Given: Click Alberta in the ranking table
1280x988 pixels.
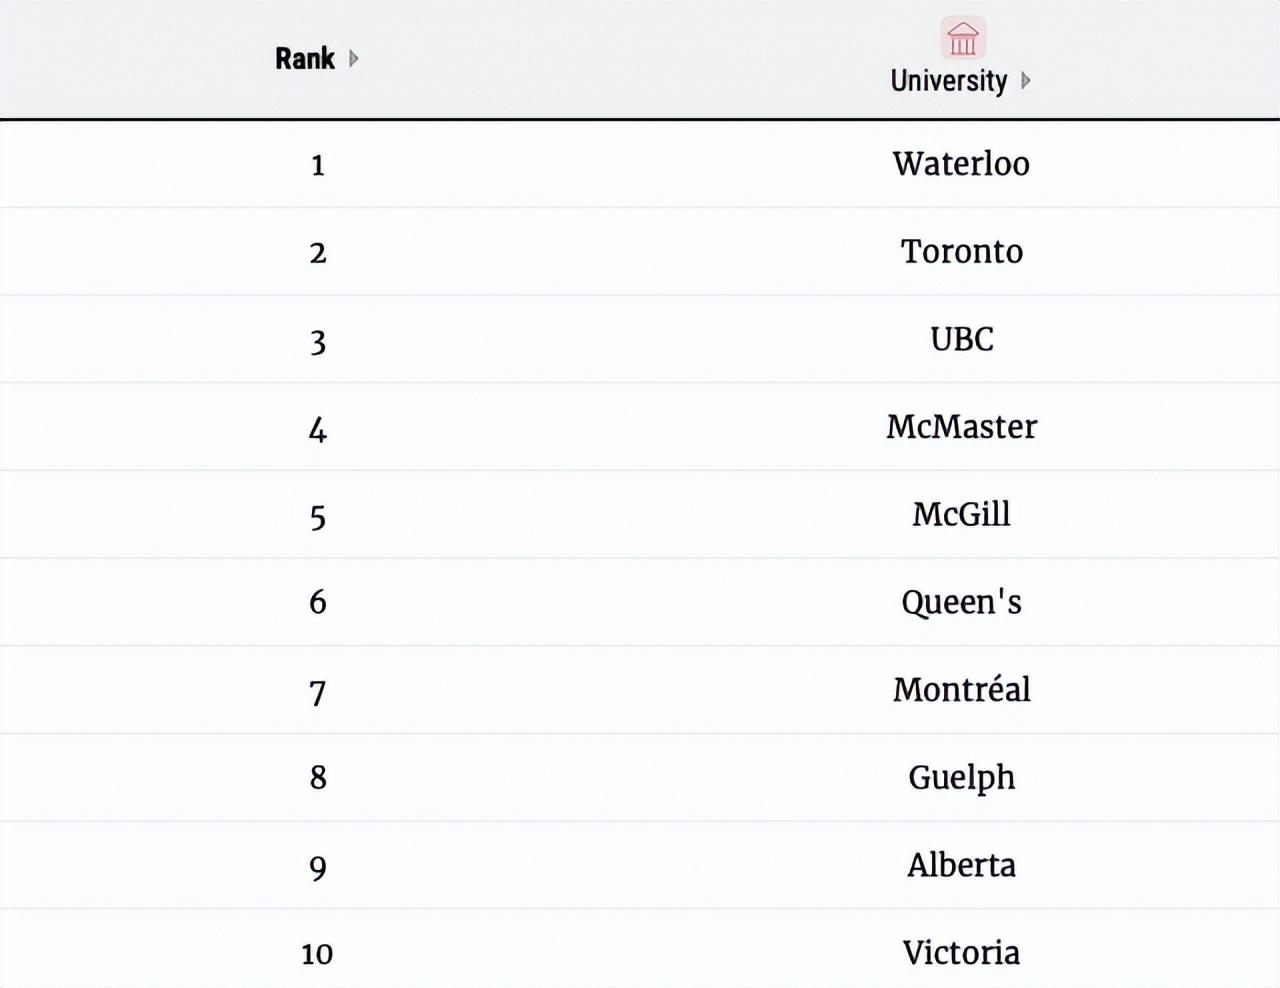Looking at the screenshot, I should [x=961, y=865].
